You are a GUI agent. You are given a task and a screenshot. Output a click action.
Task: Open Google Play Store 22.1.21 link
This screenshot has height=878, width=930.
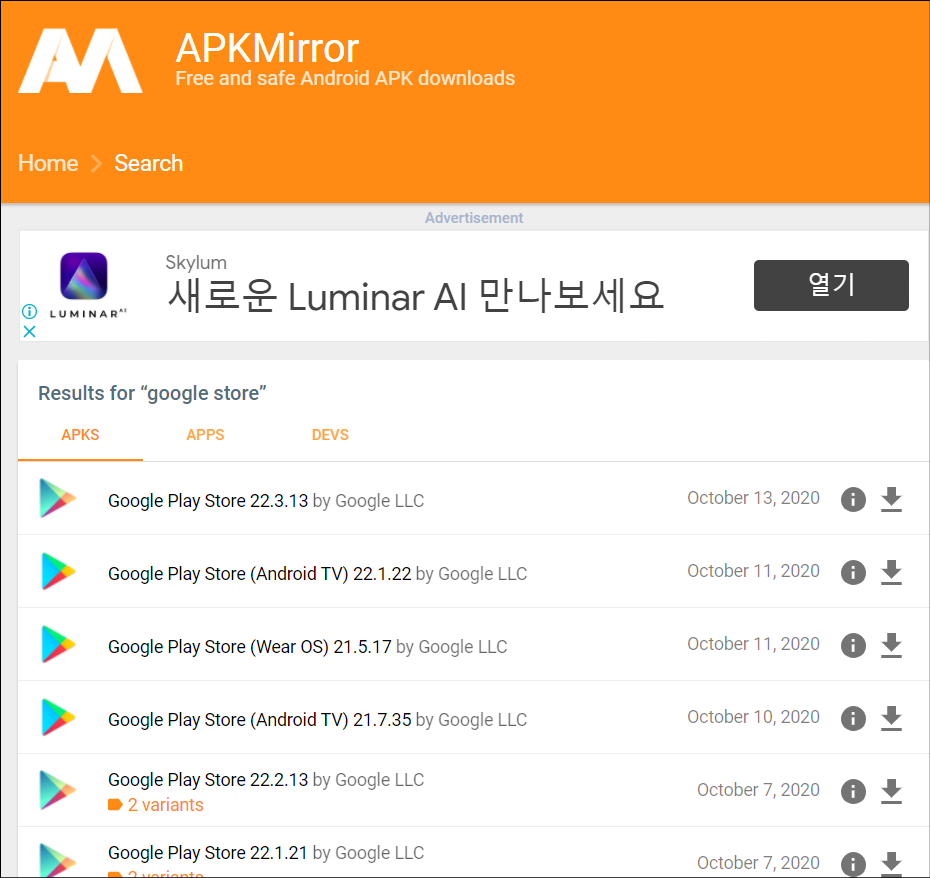pos(208,852)
